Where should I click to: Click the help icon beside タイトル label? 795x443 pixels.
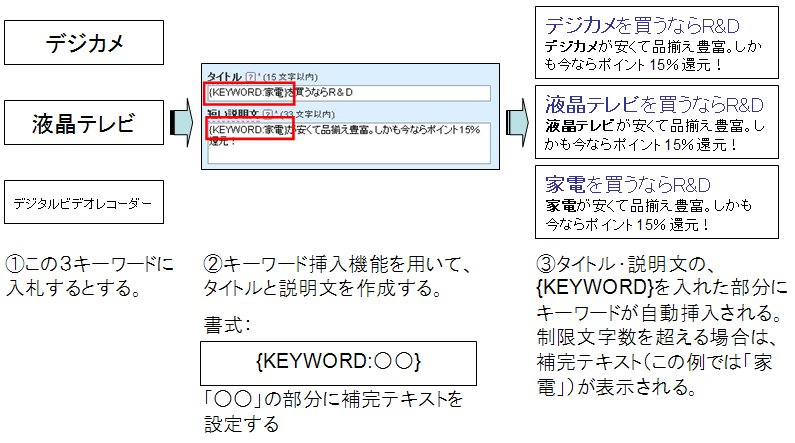coord(250,77)
